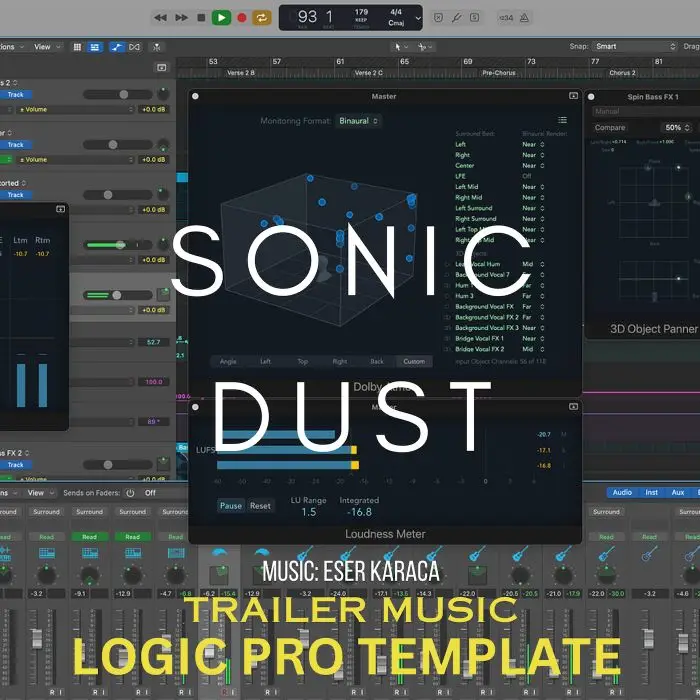
Task: Click the link icon in Loudness Meter window
Action: [573, 407]
